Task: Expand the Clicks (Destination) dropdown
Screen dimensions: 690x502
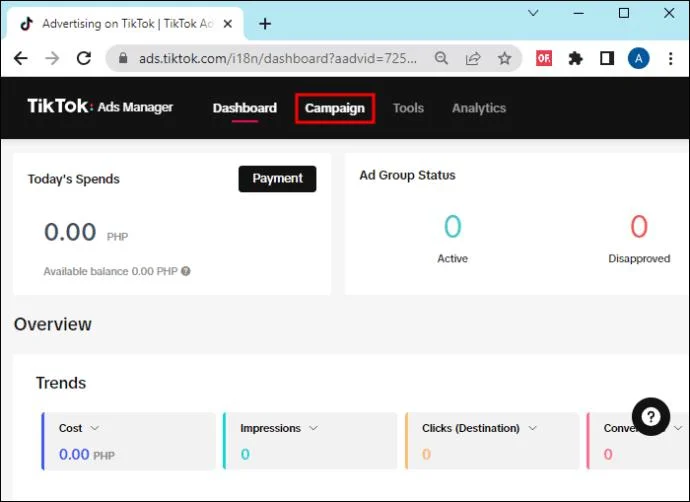Action: pyautogui.click(x=532, y=428)
